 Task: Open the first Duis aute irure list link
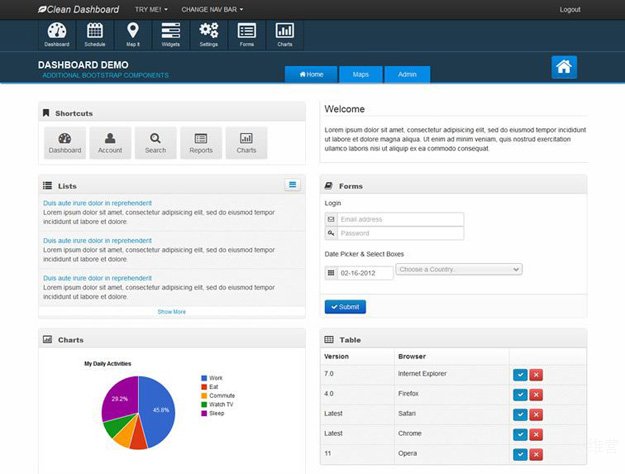coord(97,203)
